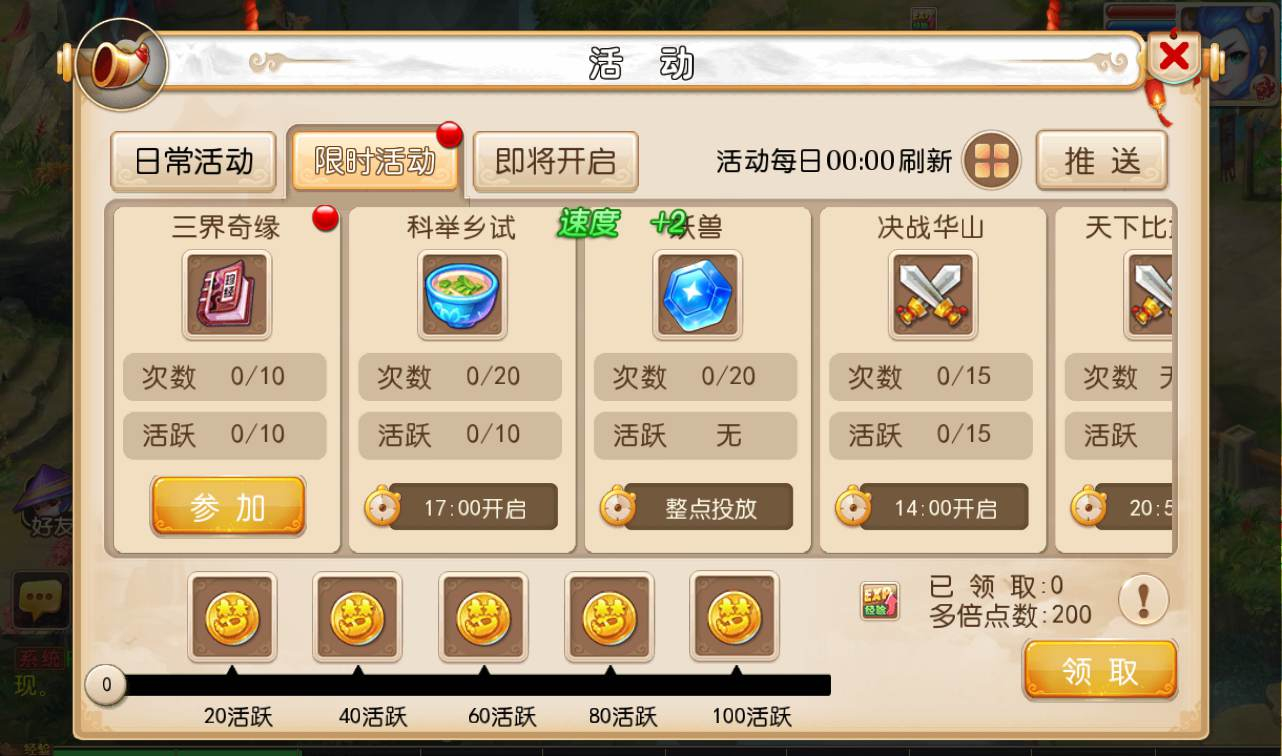Screen dimensions: 1282x756
Task: Open the crossed swords icon under 决战华山
Action: point(933,294)
